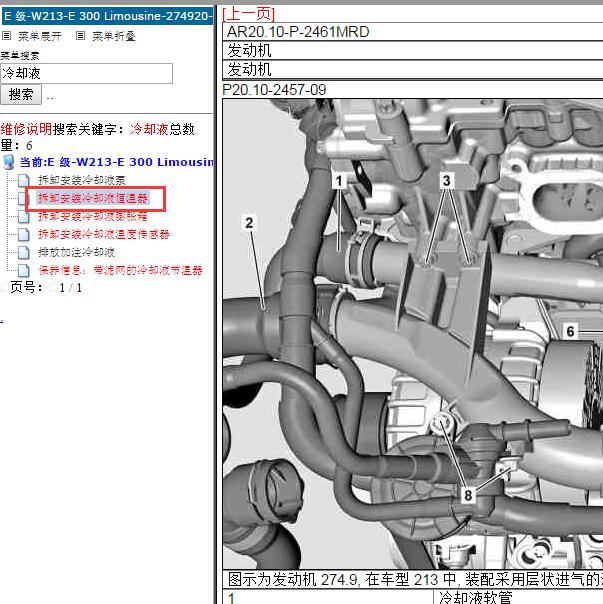The image size is (603, 604).
Task: Click the 搜索 search button
Action: click(21, 95)
